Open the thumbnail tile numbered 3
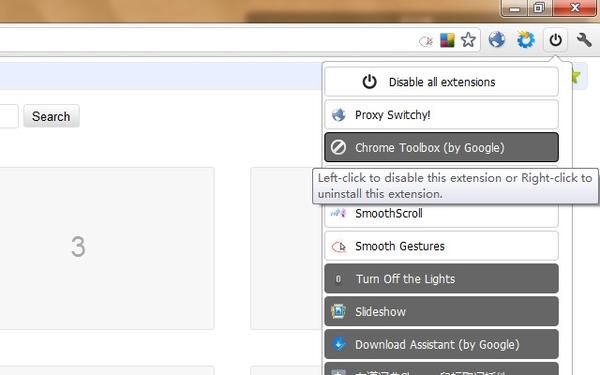 tap(106, 248)
